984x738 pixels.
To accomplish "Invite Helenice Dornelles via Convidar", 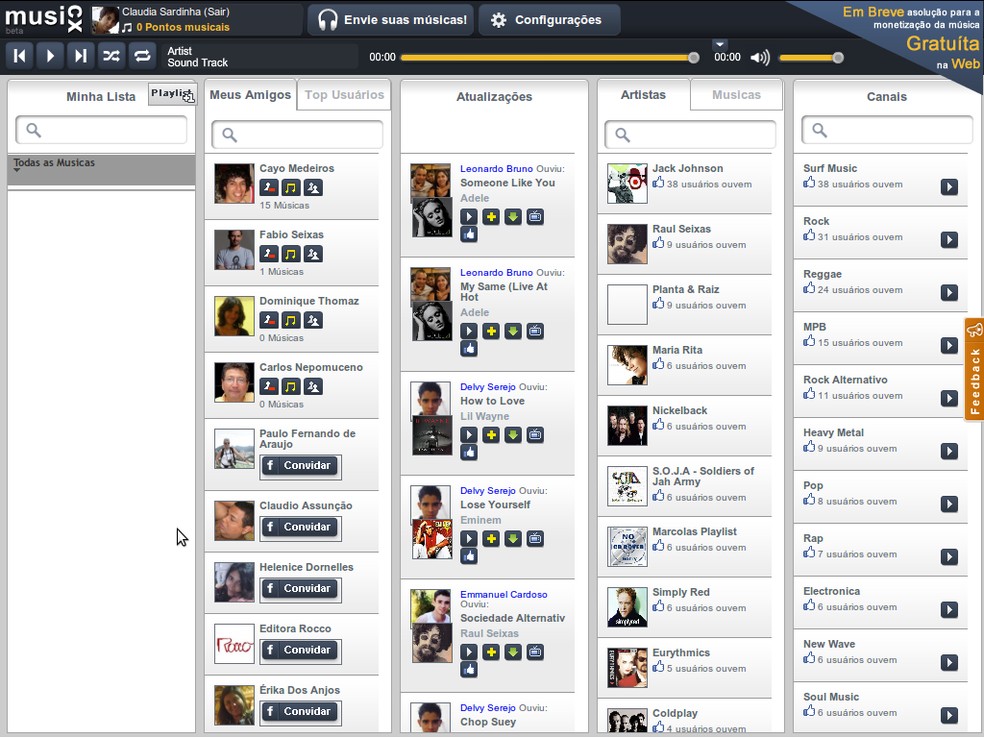I will pos(300,589).
